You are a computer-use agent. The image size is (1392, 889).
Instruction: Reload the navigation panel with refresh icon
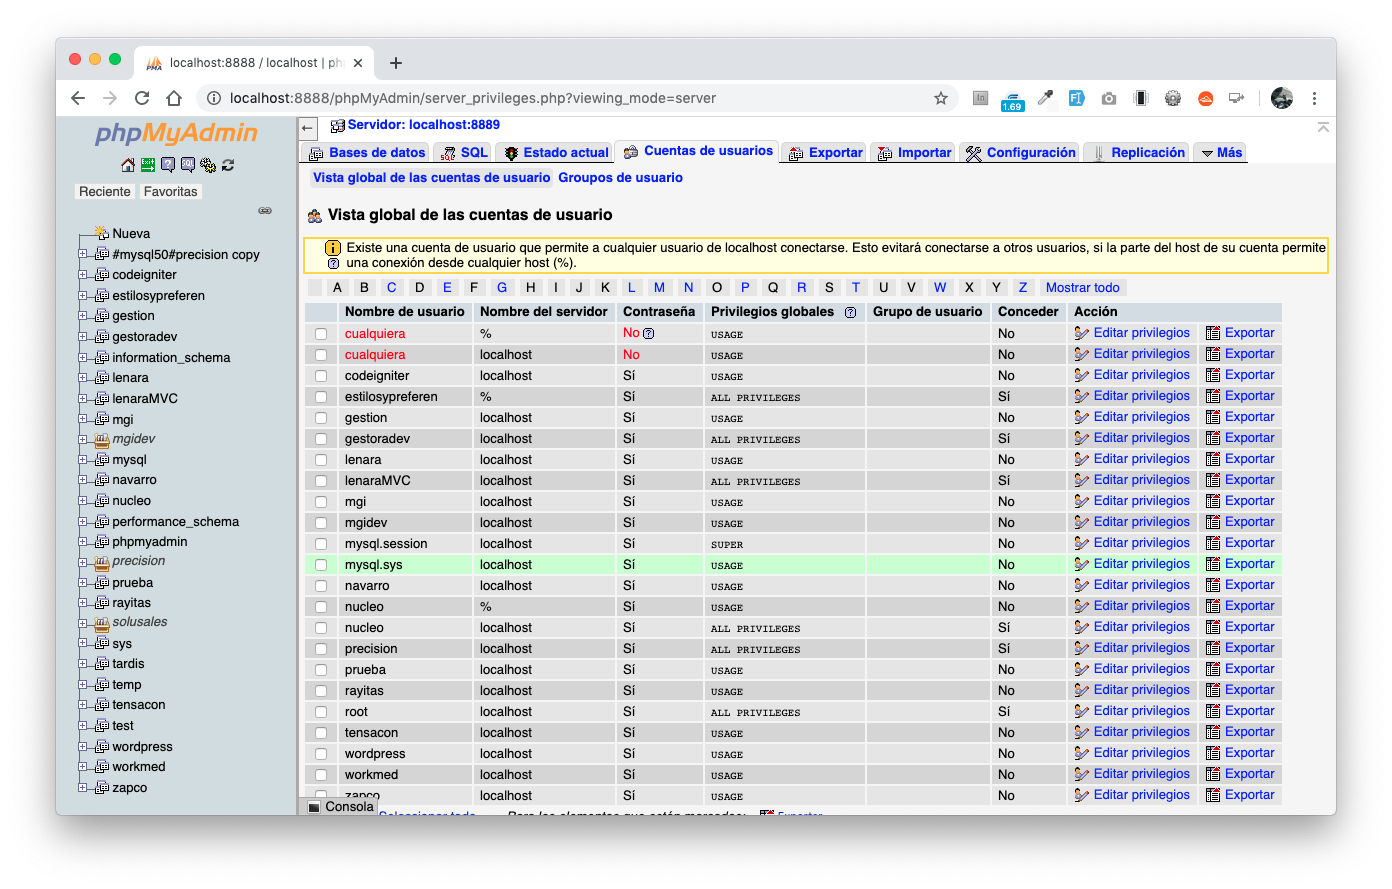(x=228, y=165)
